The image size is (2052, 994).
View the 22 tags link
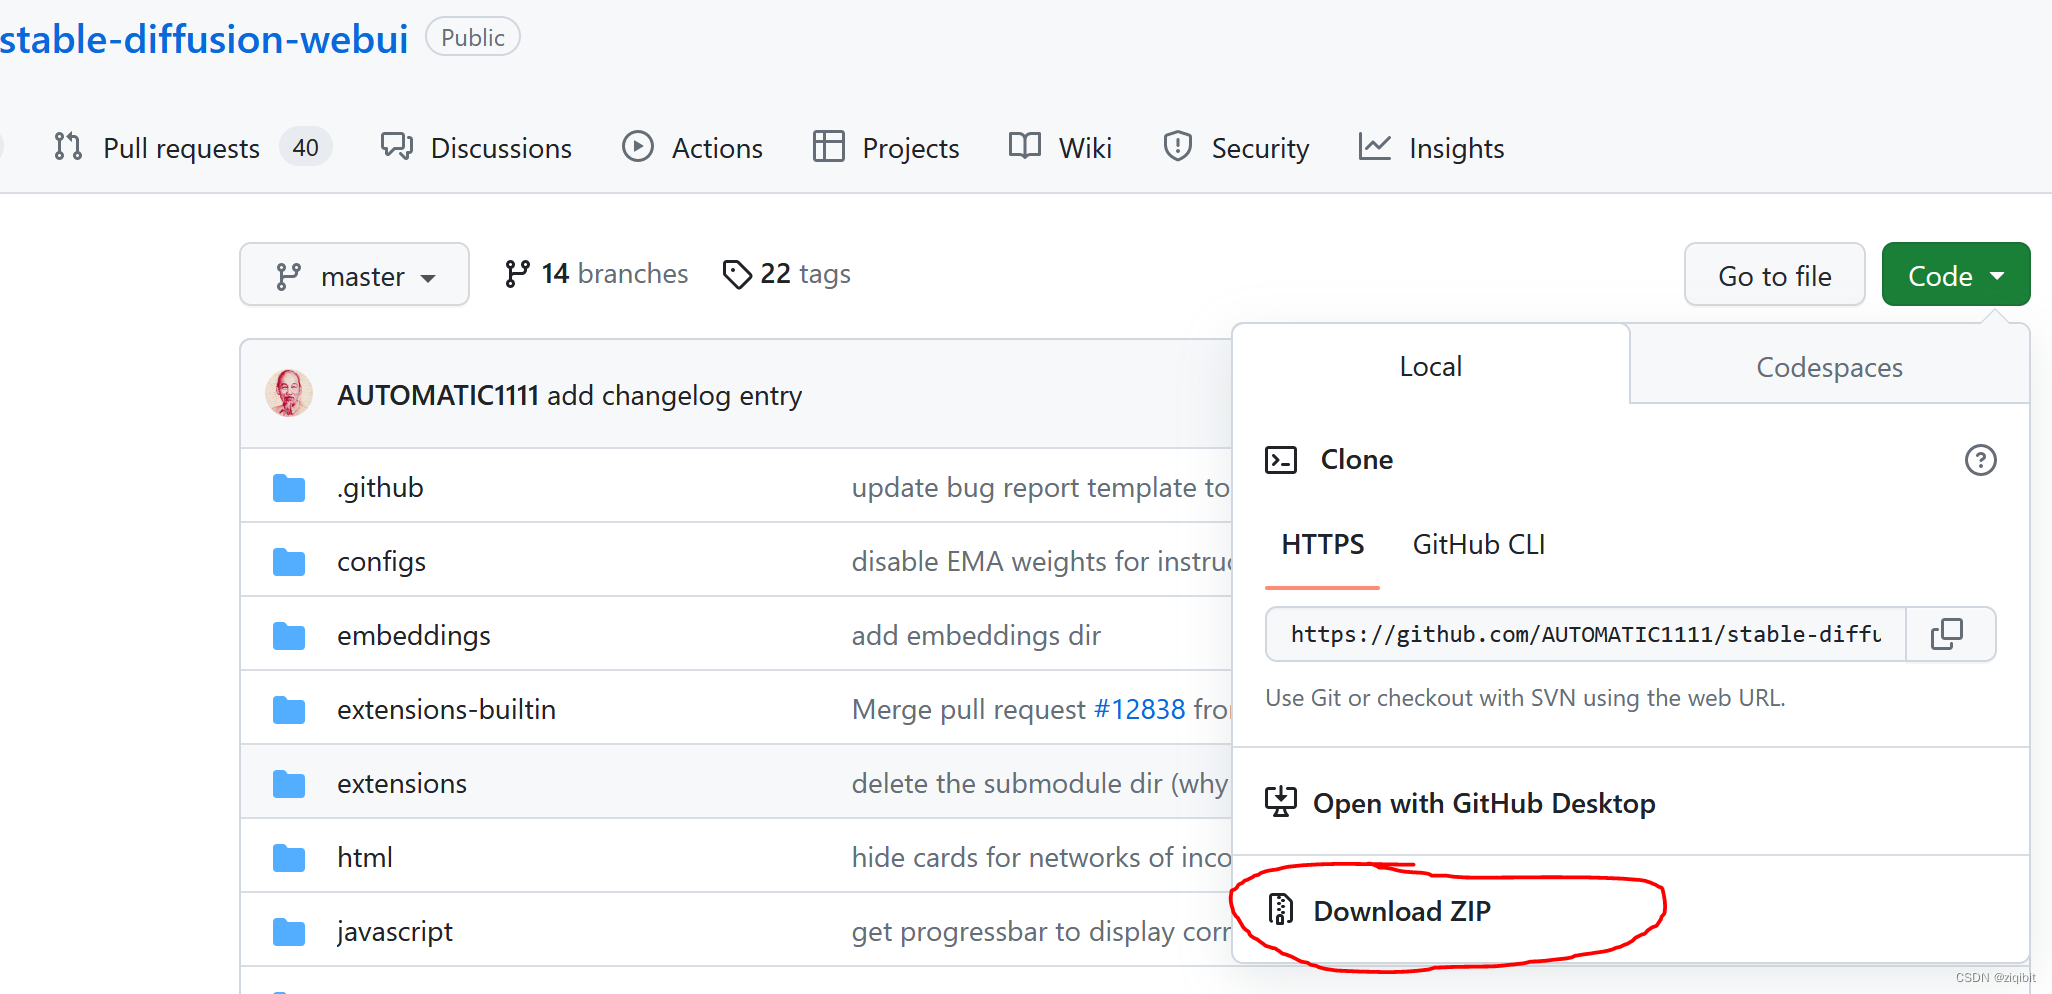point(787,274)
